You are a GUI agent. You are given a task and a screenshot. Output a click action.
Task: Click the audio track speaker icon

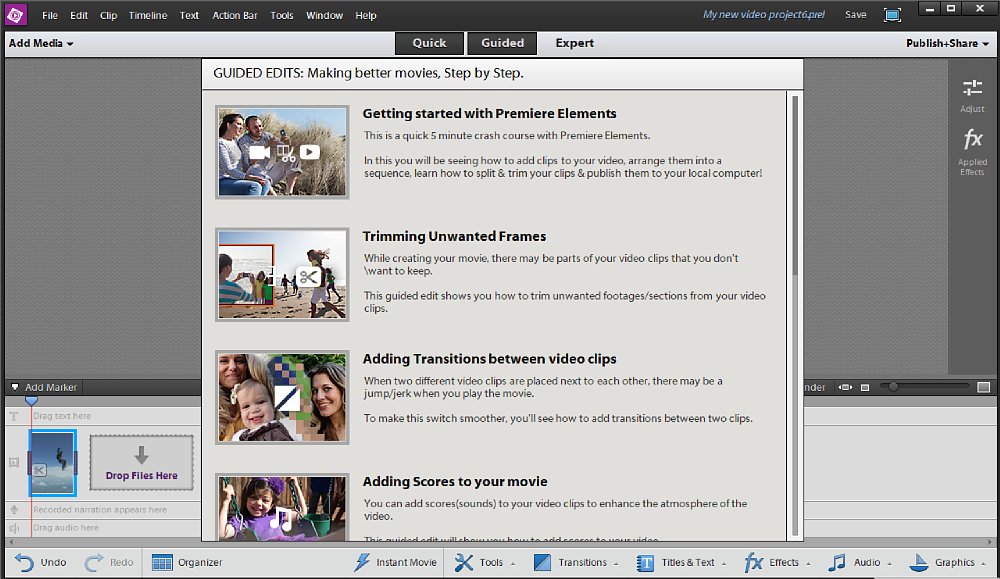point(14,528)
